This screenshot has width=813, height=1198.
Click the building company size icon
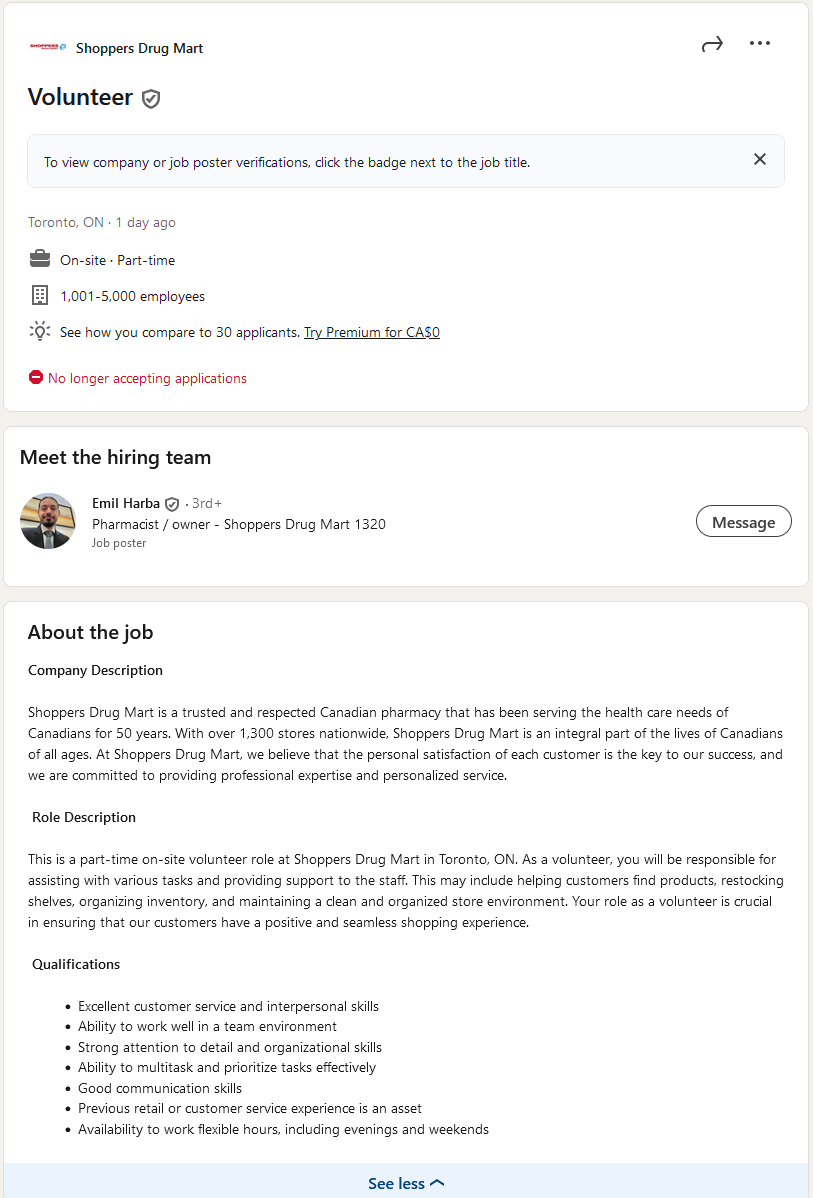tap(40, 296)
